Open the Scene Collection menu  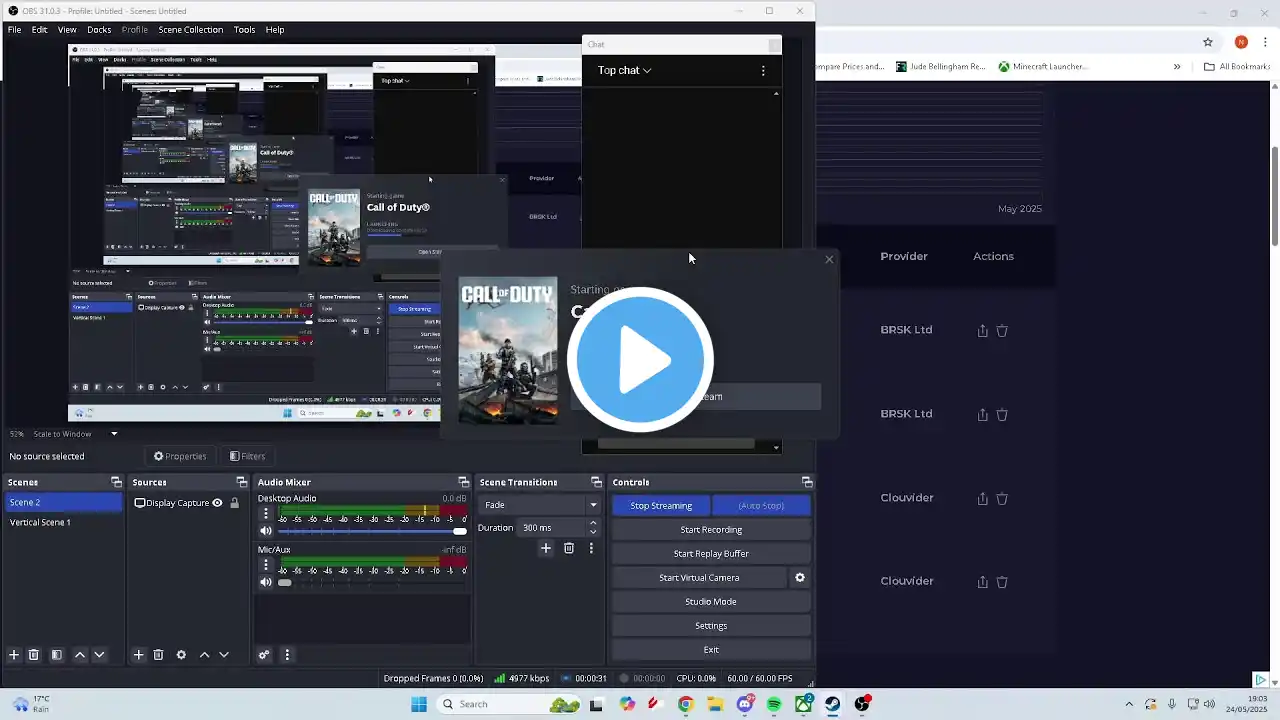coord(190,30)
